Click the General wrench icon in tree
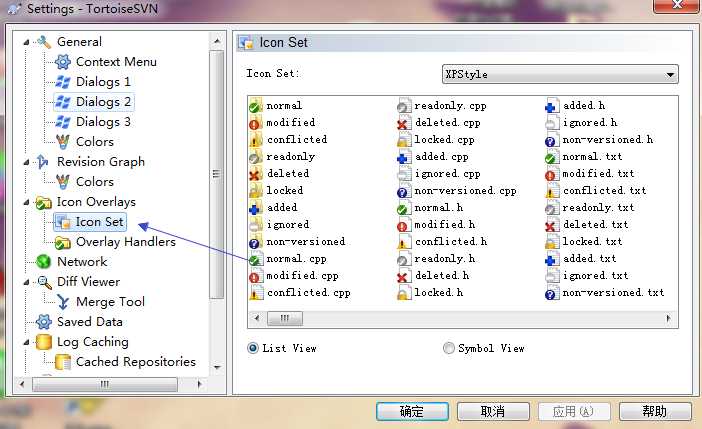This screenshot has width=702, height=429. pos(44,42)
